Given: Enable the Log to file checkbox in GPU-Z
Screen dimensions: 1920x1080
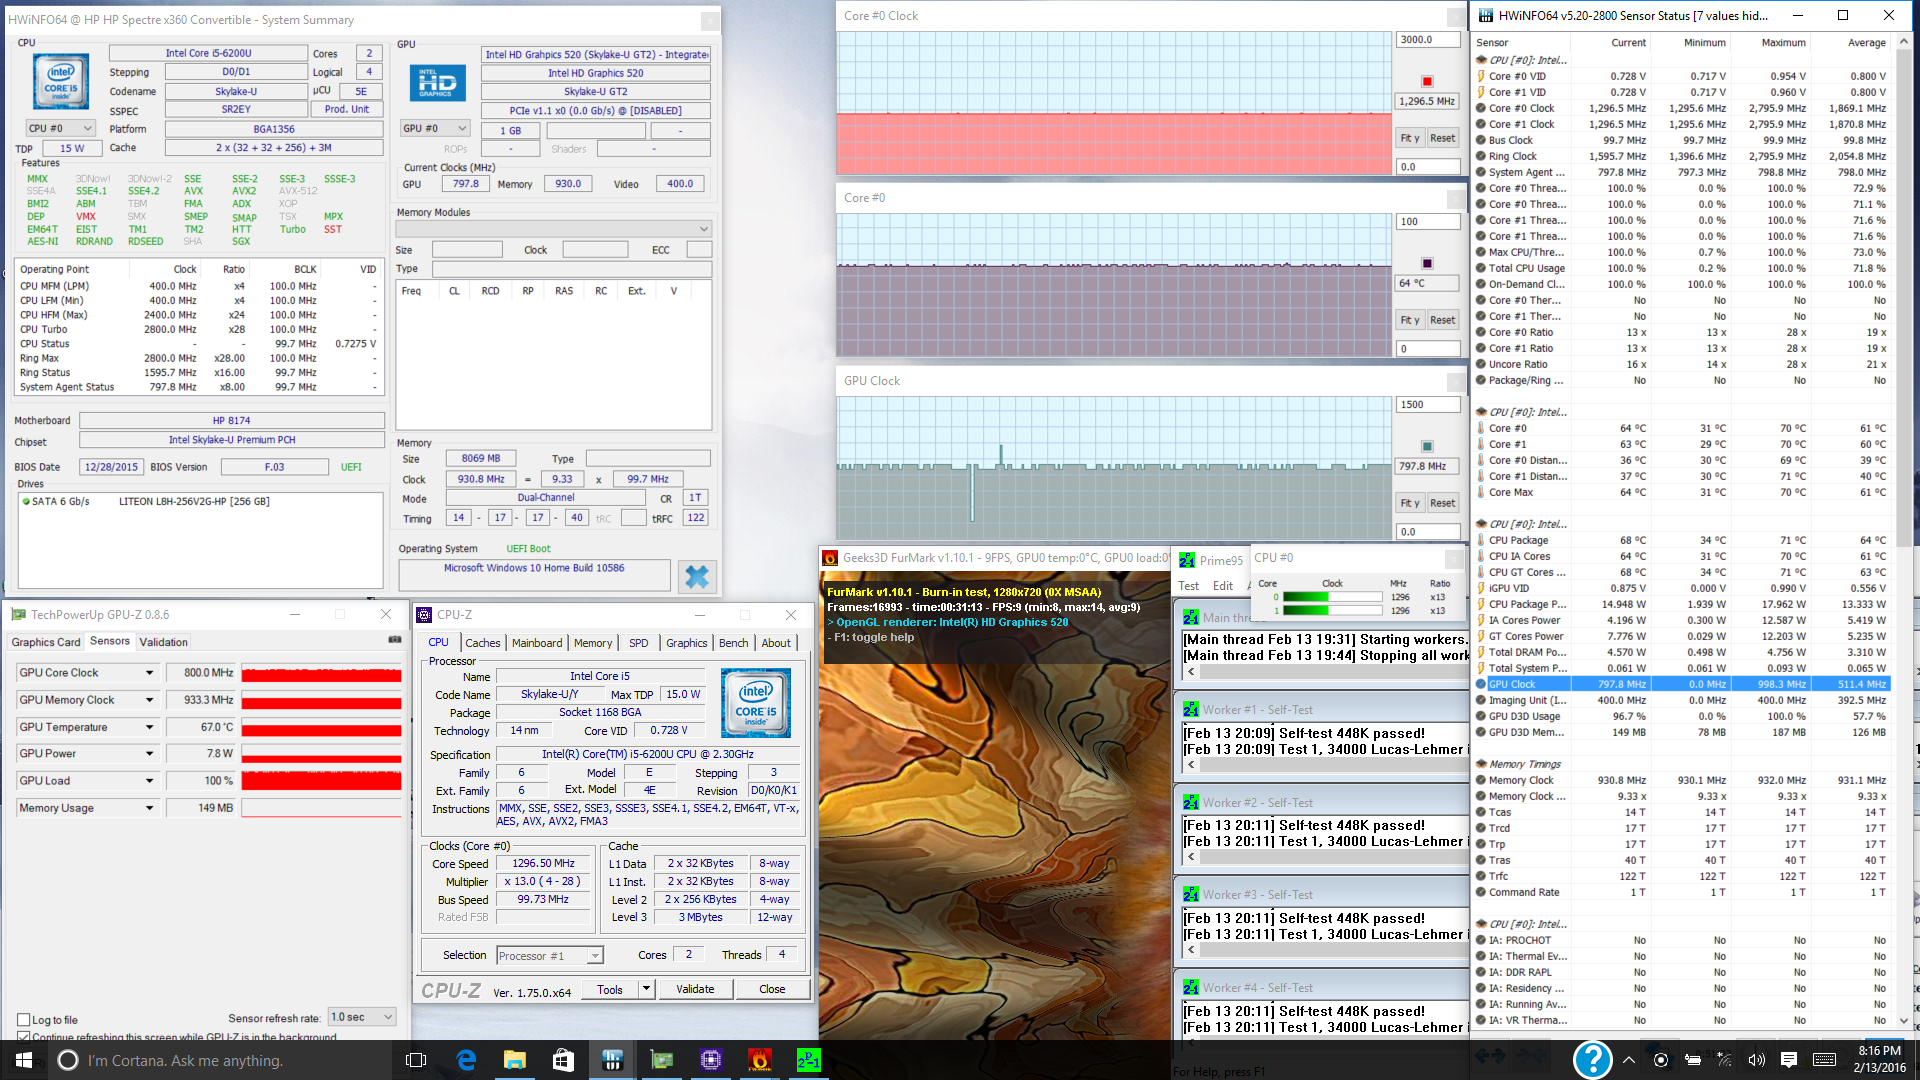Looking at the screenshot, I should point(24,1020).
